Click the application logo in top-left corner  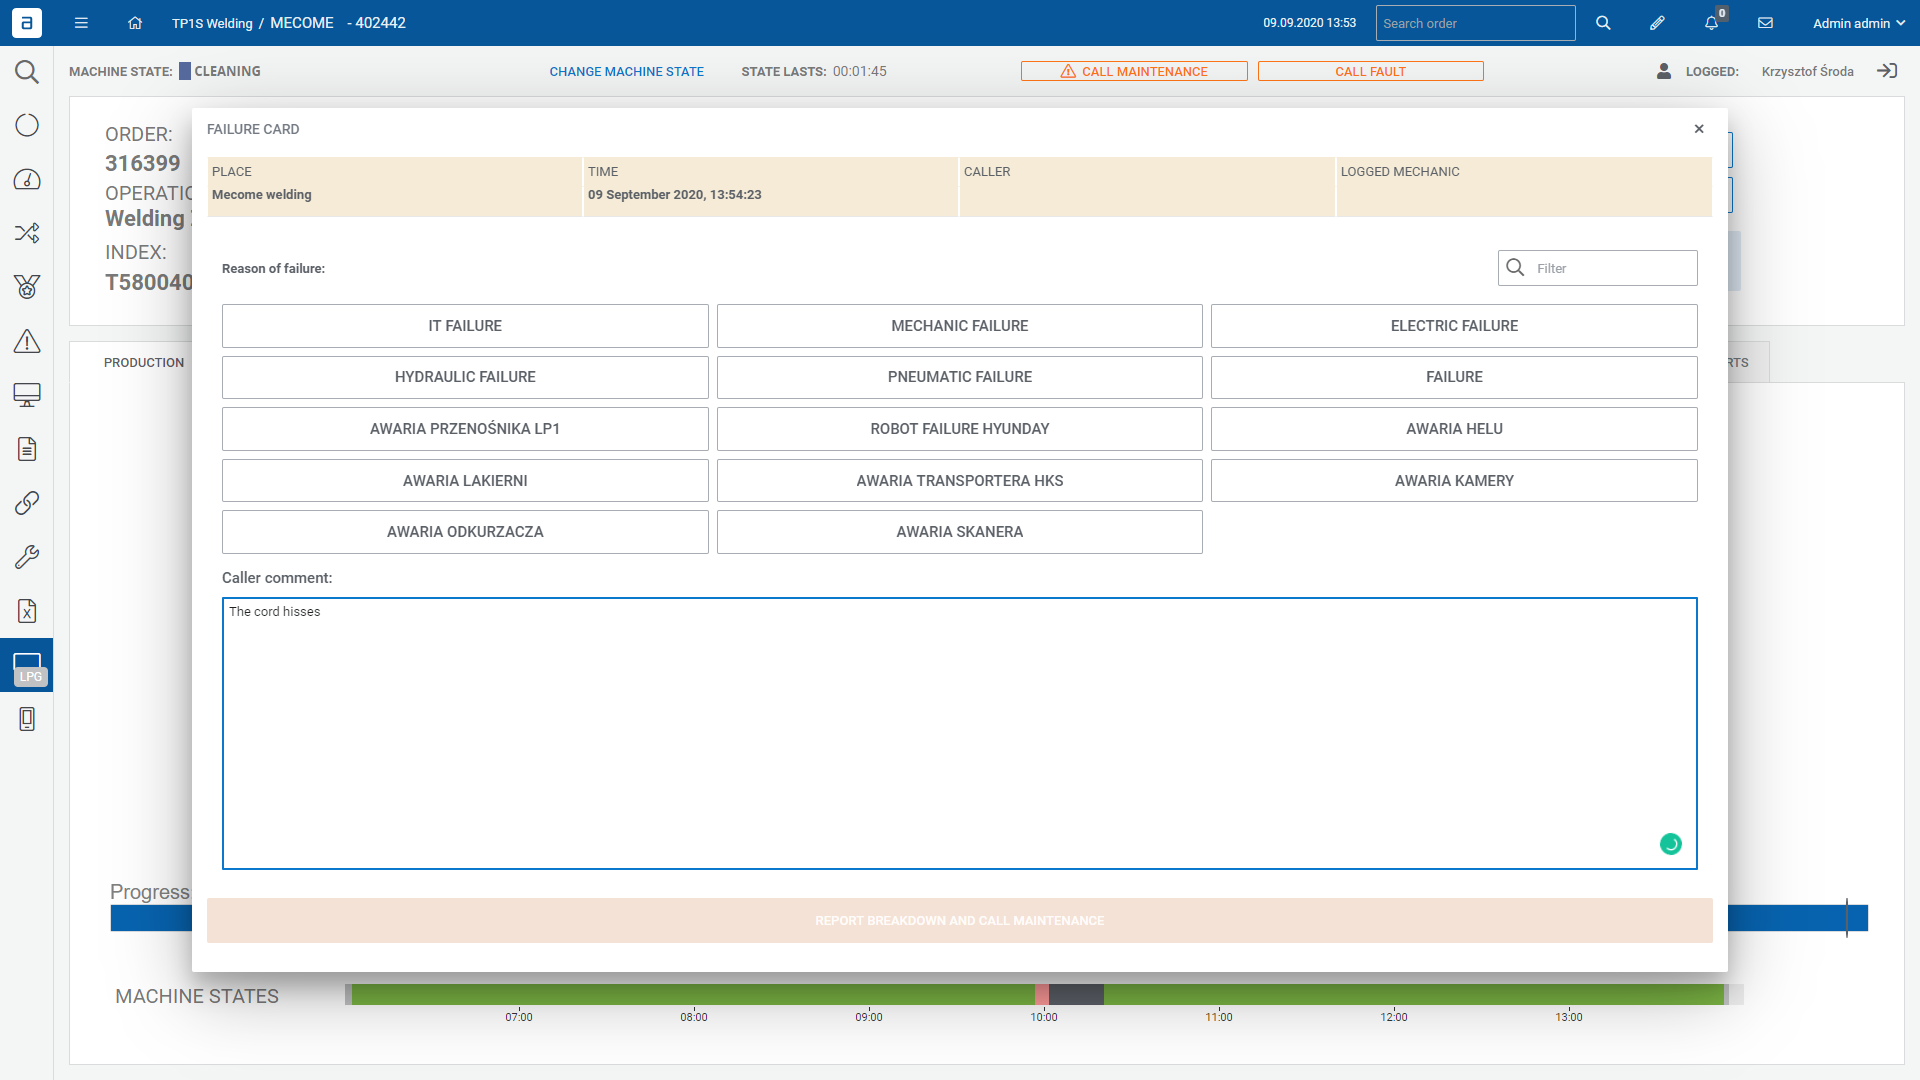(x=27, y=23)
